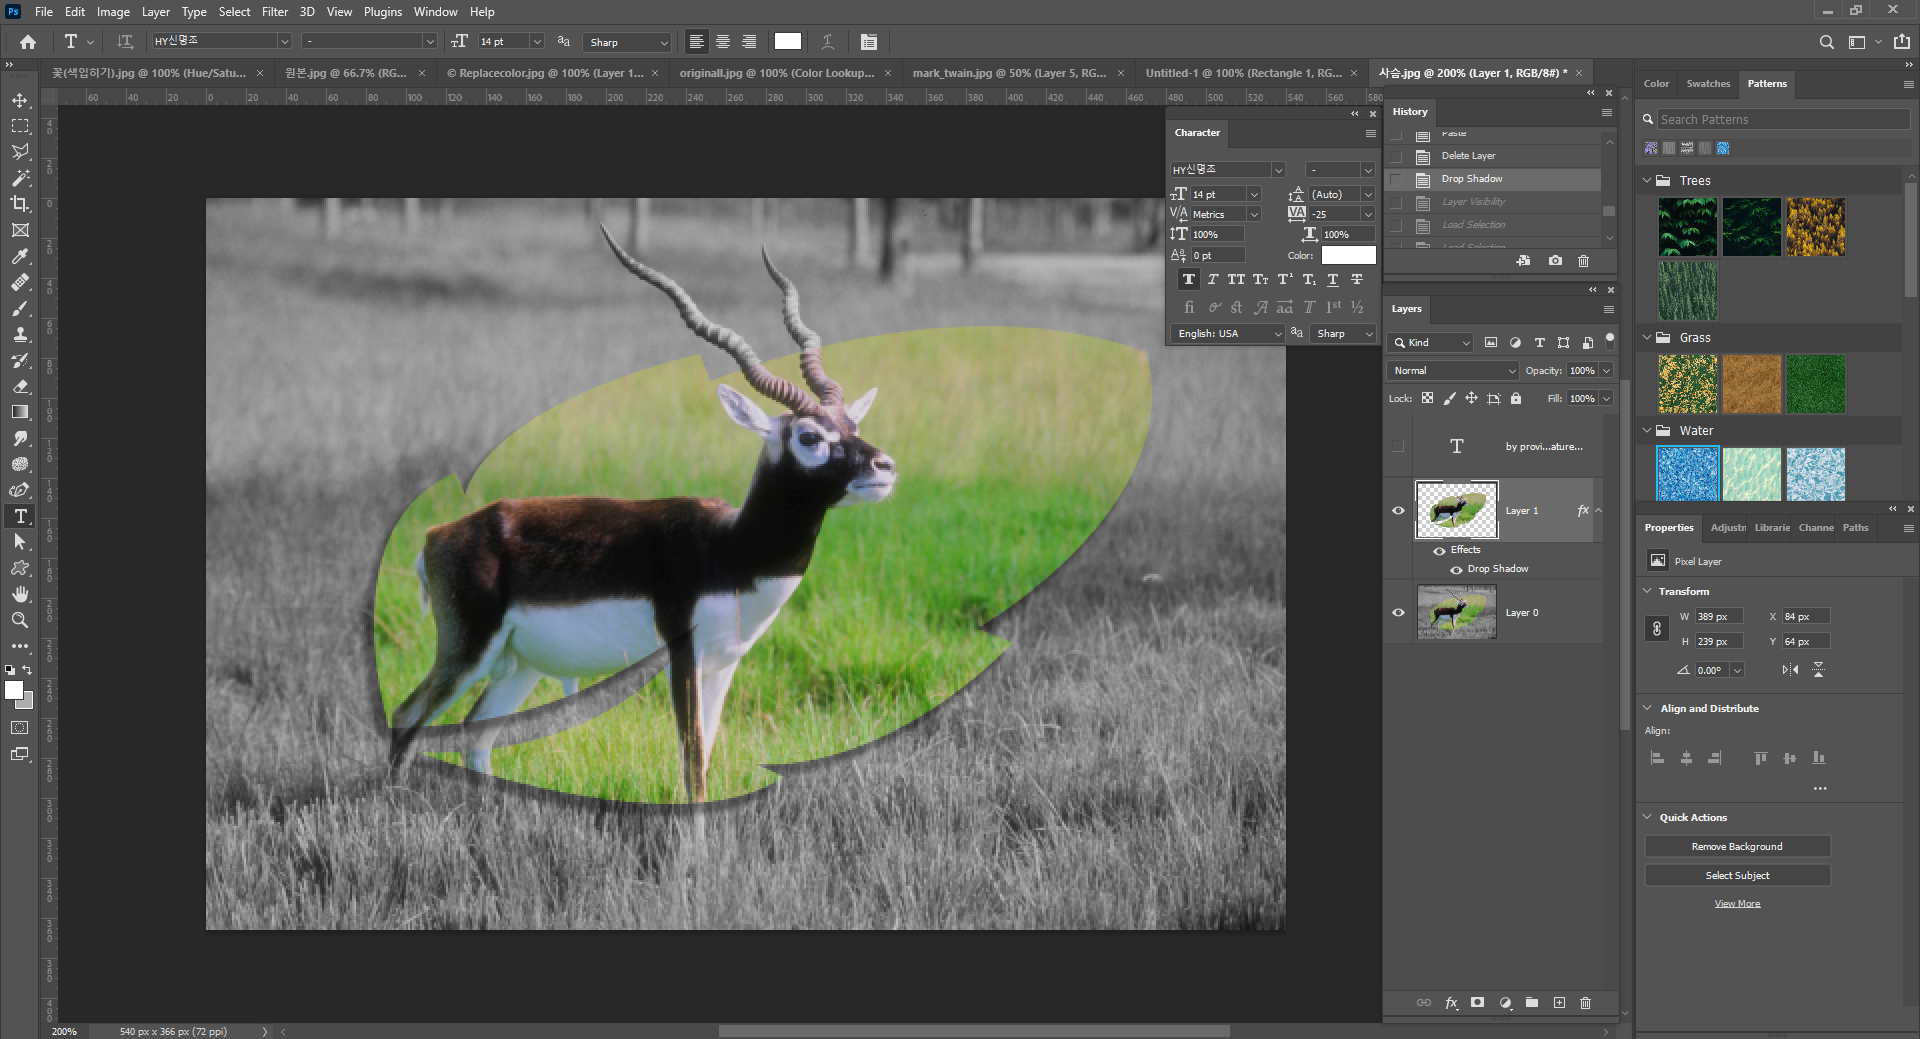
Task: Toggle Effects visibility on Layer 1
Action: [1439, 551]
